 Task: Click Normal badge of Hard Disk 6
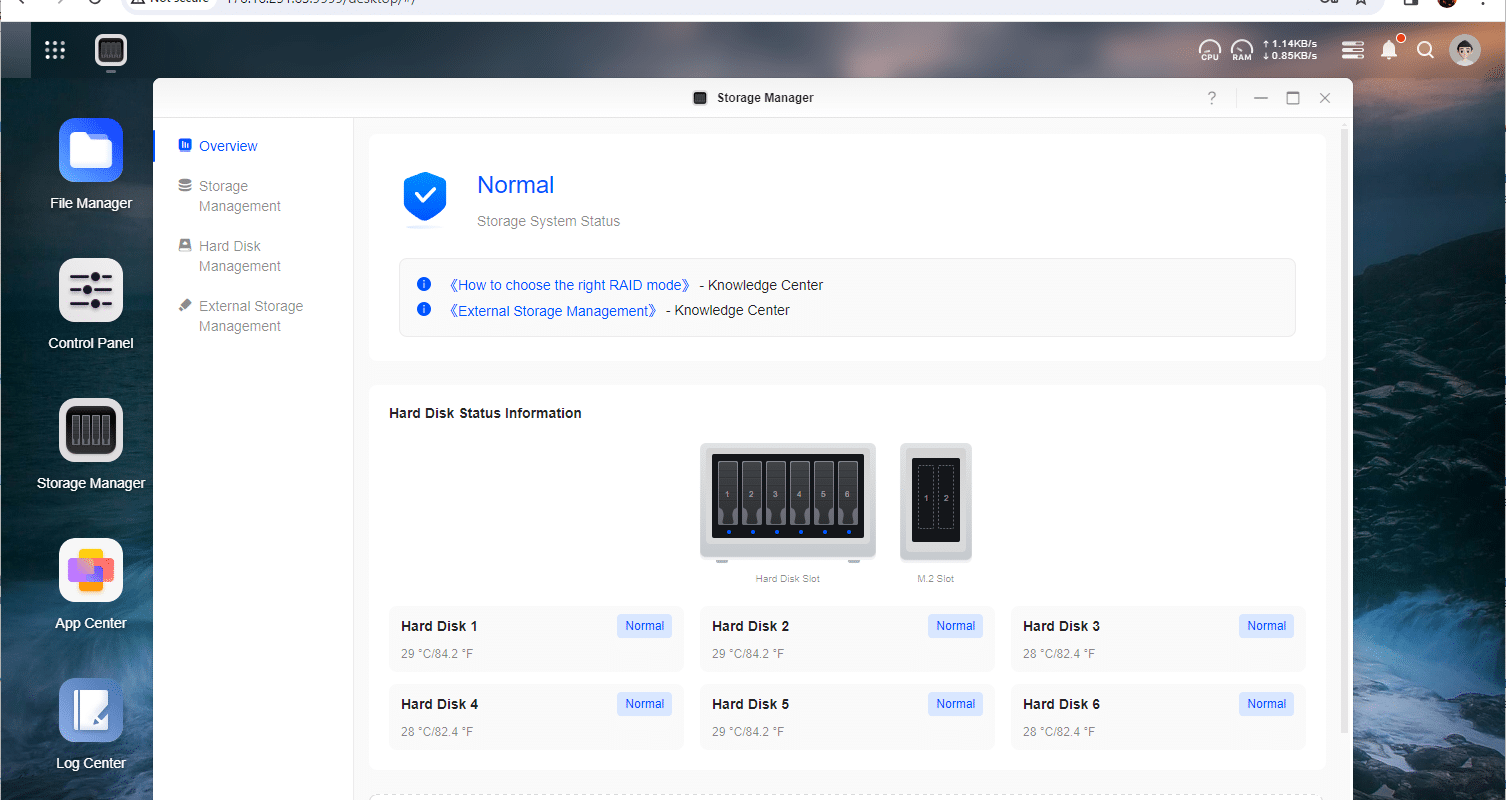[x=1266, y=704]
